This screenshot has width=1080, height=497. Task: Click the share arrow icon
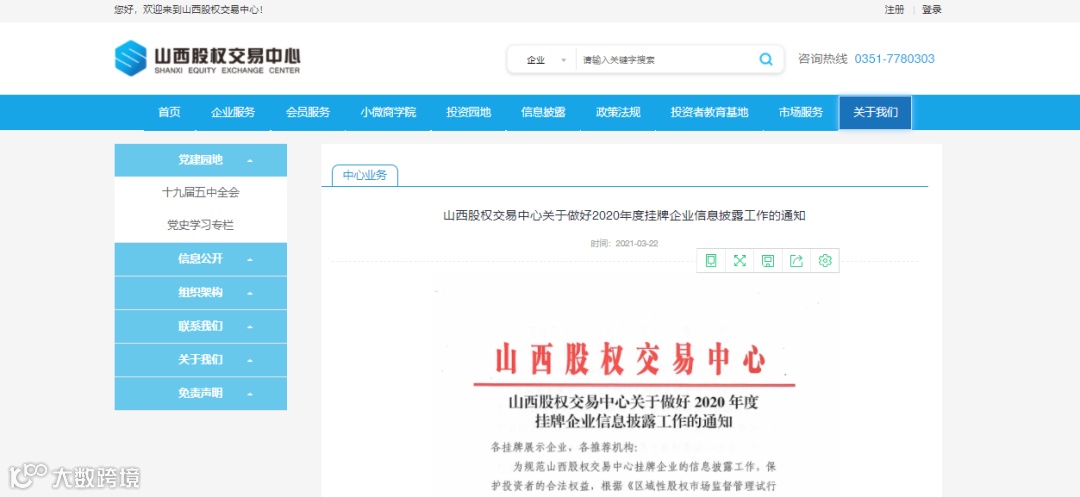(x=796, y=260)
